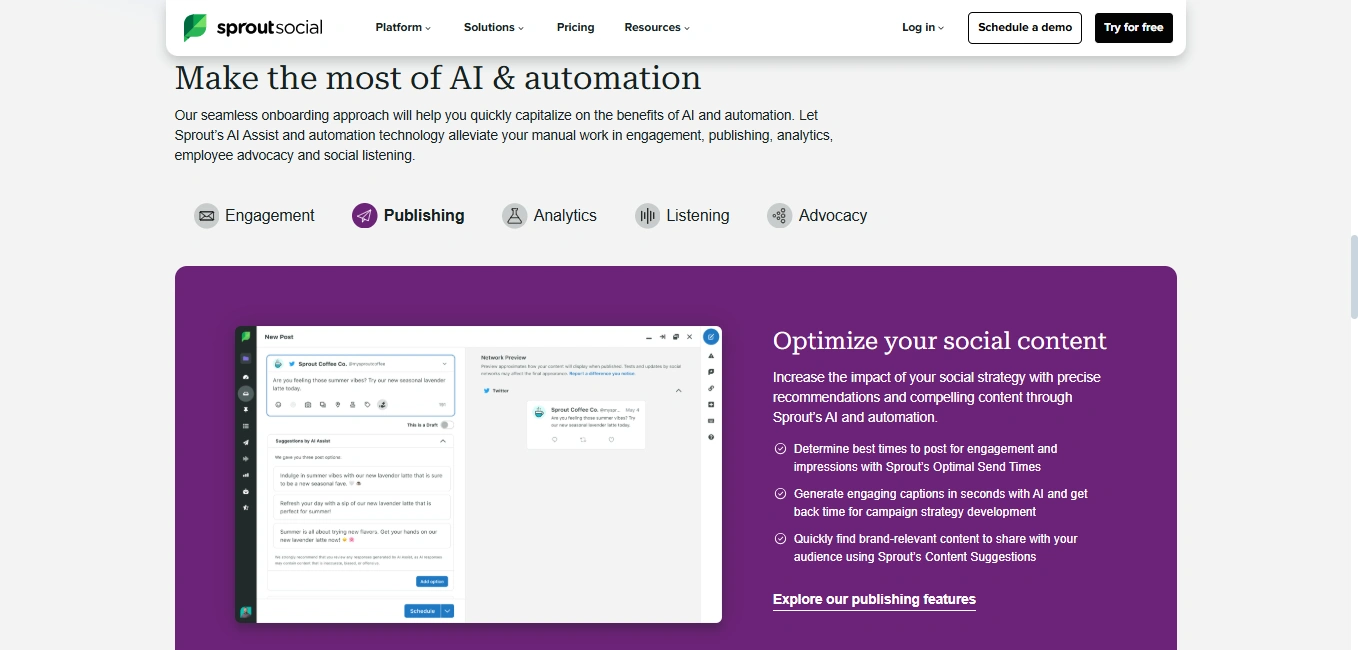Click the alert triangle icon in mockup right rail
Viewport: 1358px width, 650px height.
711,355
